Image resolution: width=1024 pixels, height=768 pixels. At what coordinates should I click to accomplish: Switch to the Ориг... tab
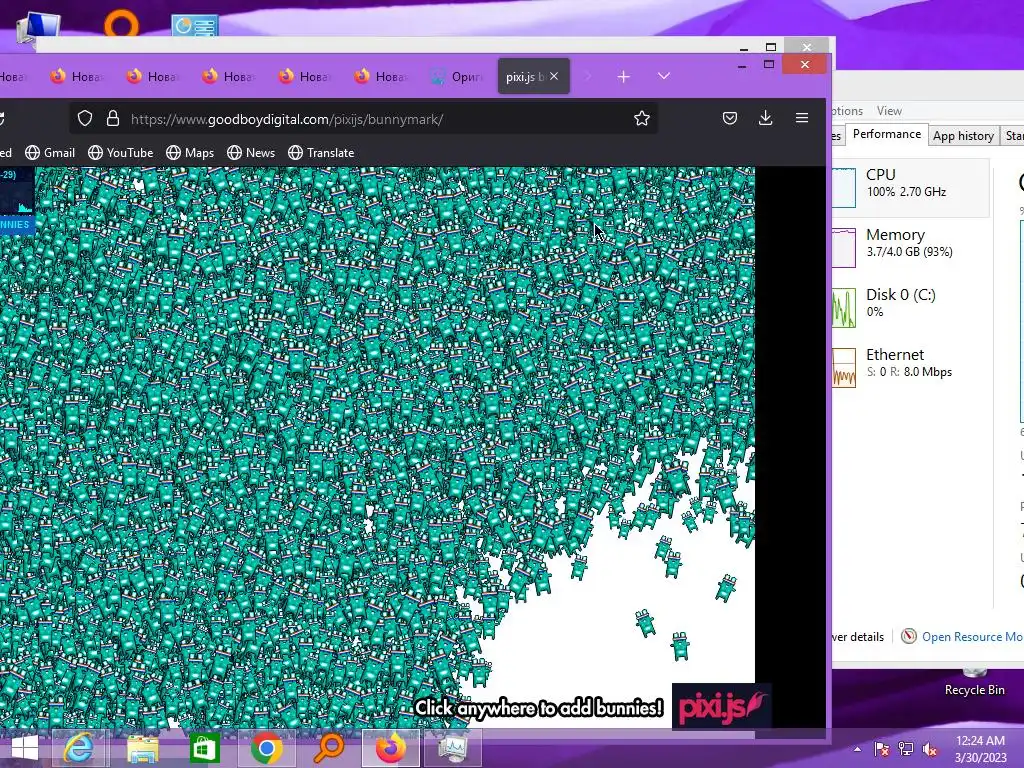(x=457, y=76)
